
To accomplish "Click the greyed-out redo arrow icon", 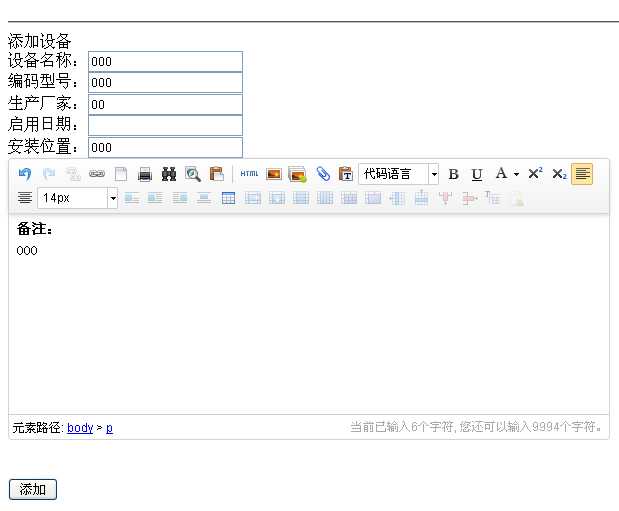I will 49,174.
